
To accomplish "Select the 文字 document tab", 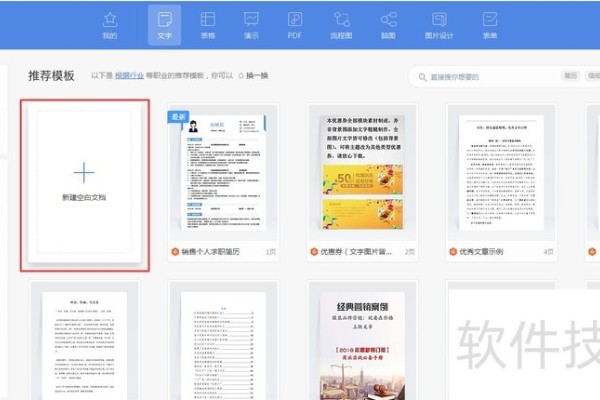I will coord(165,25).
